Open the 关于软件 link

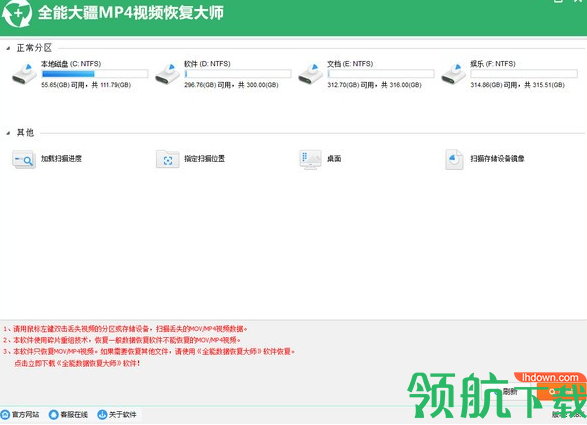click(122, 415)
